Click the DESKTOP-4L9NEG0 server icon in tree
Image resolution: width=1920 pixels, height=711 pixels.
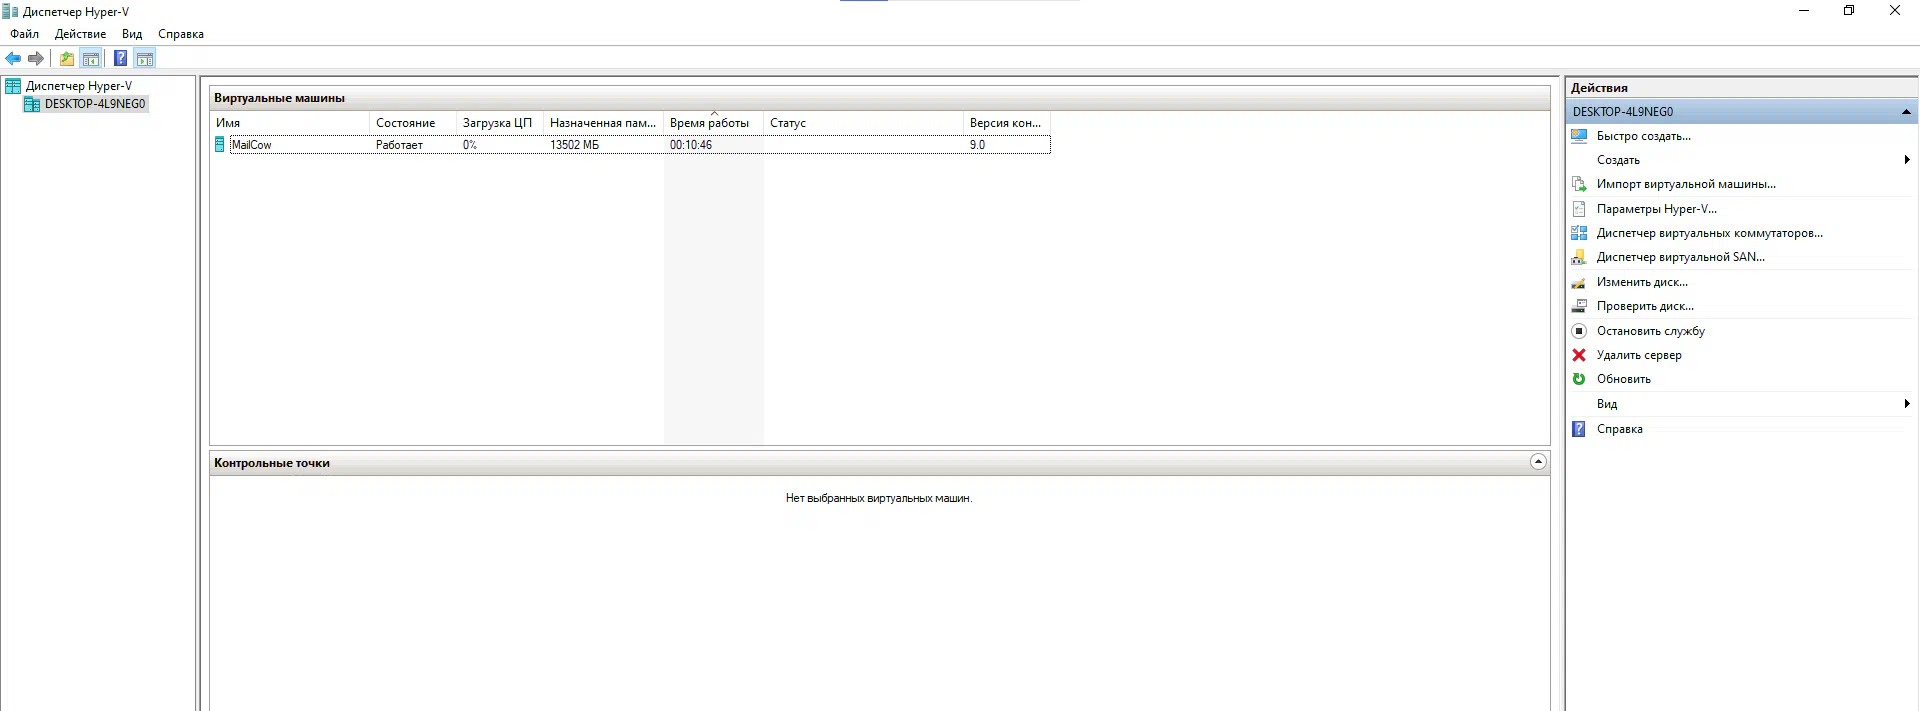32,104
